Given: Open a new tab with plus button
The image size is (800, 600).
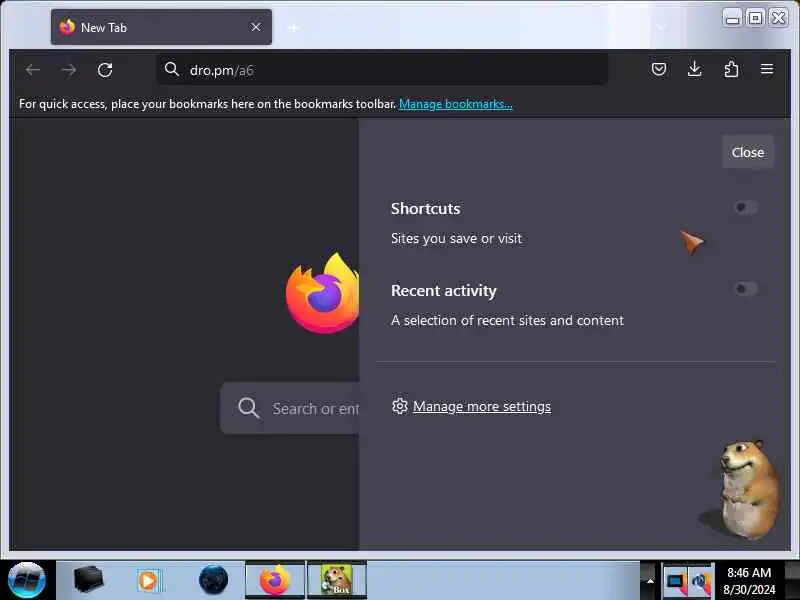Looking at the screenshot, I should (x=293, y=28).
